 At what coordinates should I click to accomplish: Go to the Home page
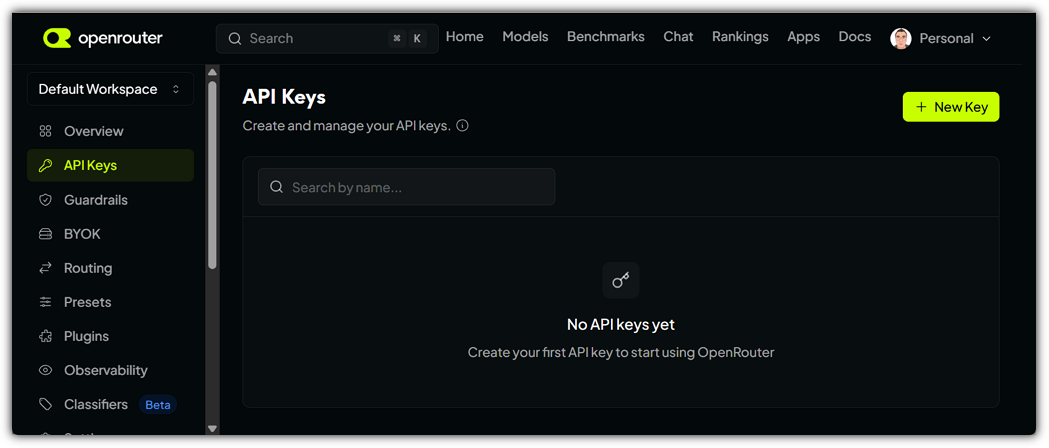pyautogui.click(x=464, y=37)
